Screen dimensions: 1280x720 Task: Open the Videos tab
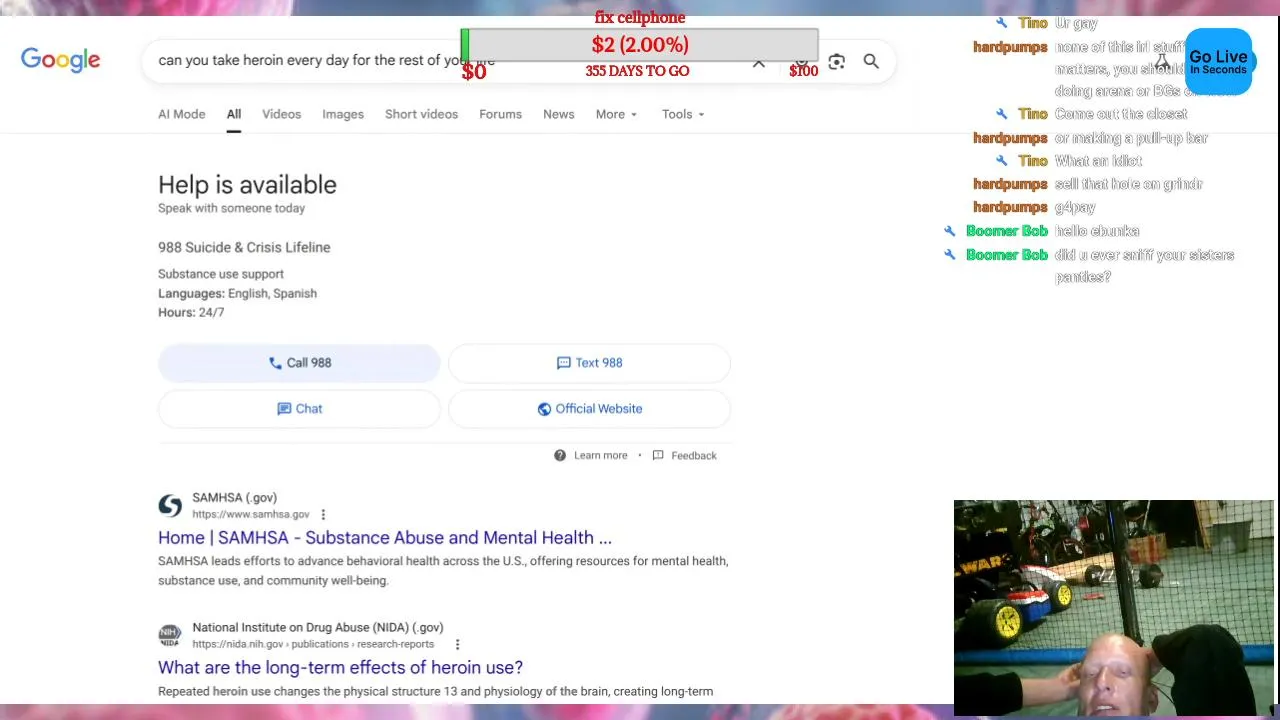coord(281,114)
